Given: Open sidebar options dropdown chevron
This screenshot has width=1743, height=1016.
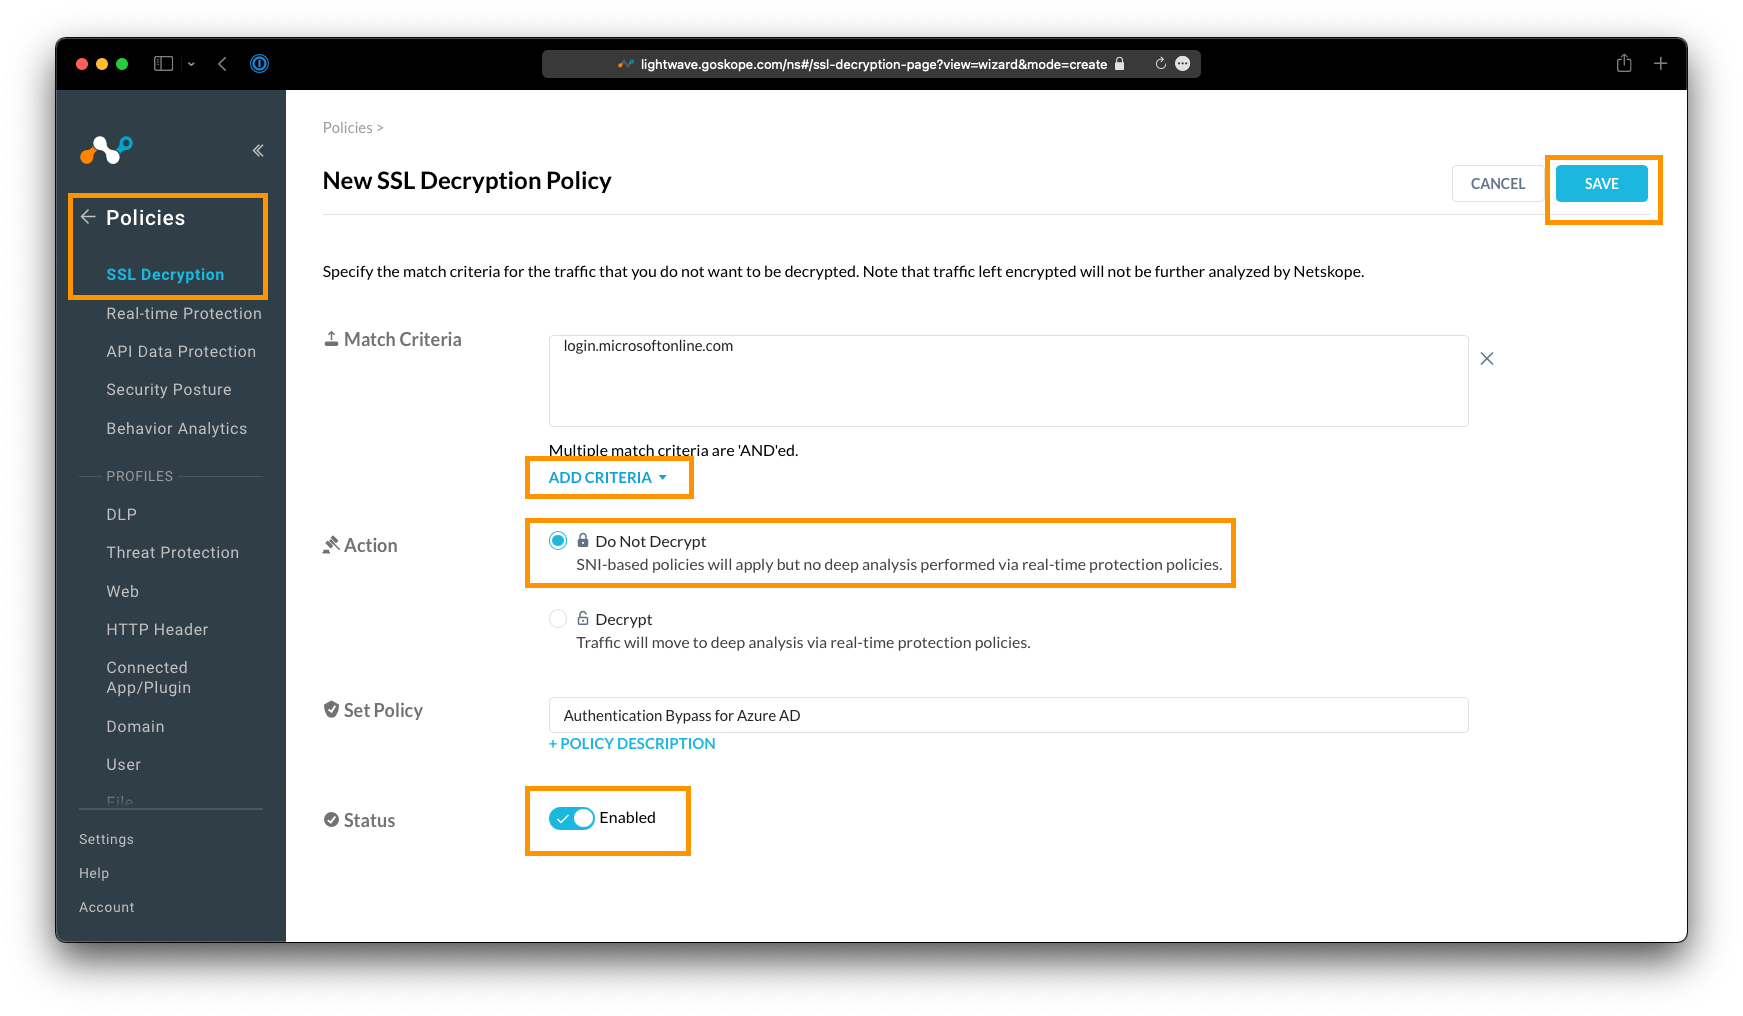Looking at the screenshot, I should tap(191, 64).
